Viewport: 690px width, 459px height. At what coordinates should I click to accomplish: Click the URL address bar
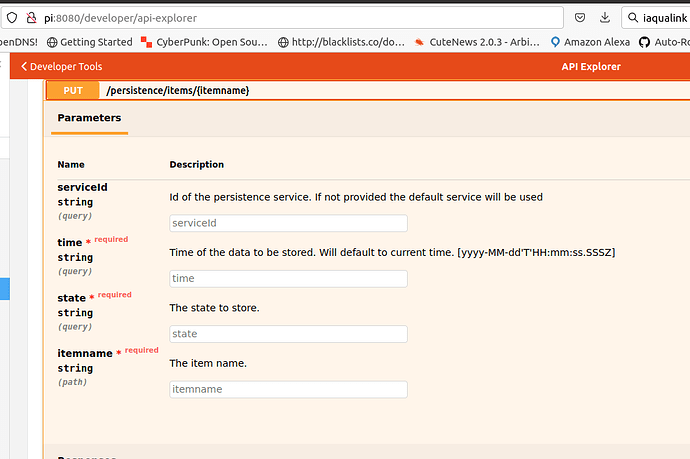coord(282,18)
